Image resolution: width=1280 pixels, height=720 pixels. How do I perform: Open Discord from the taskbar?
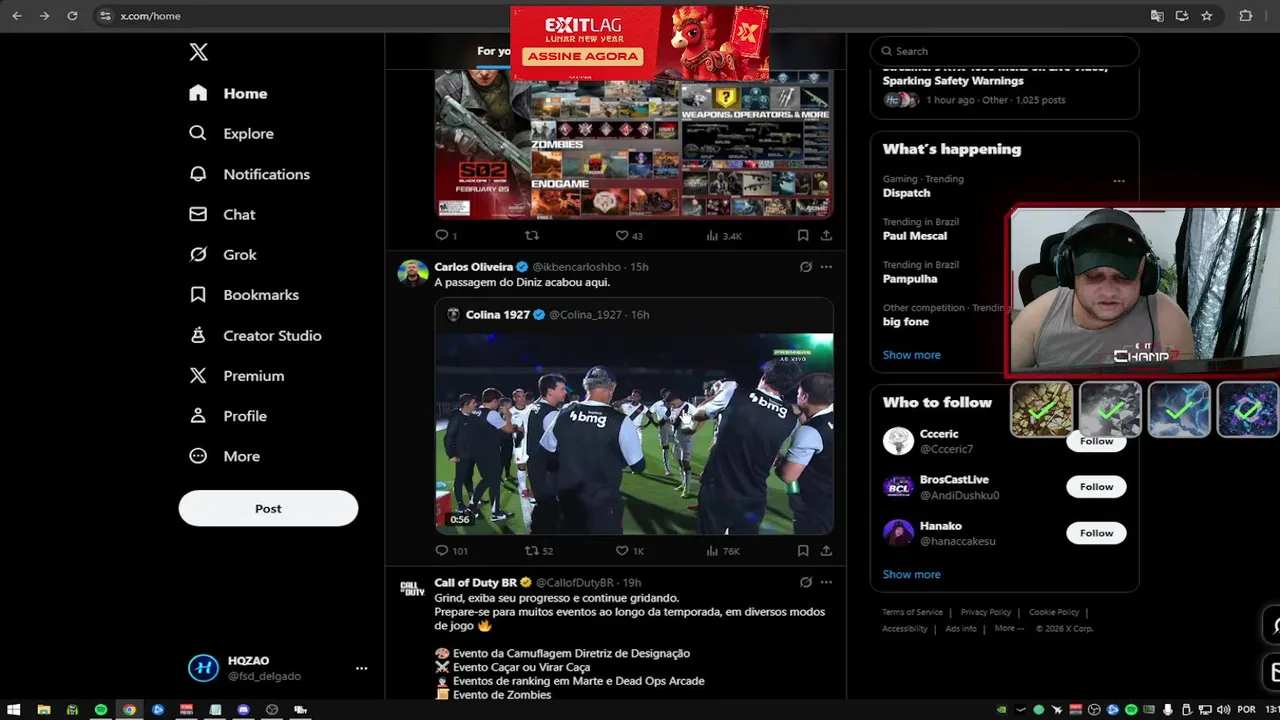tap(243, 709)
